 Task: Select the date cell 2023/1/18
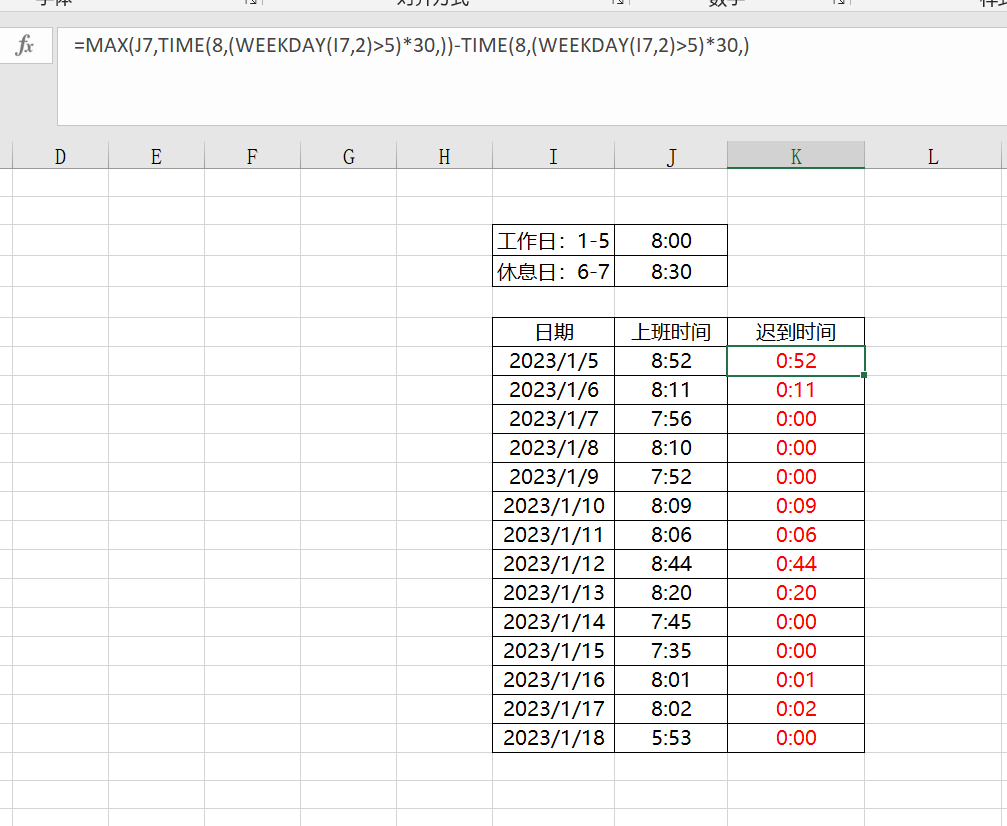point(553,737)
